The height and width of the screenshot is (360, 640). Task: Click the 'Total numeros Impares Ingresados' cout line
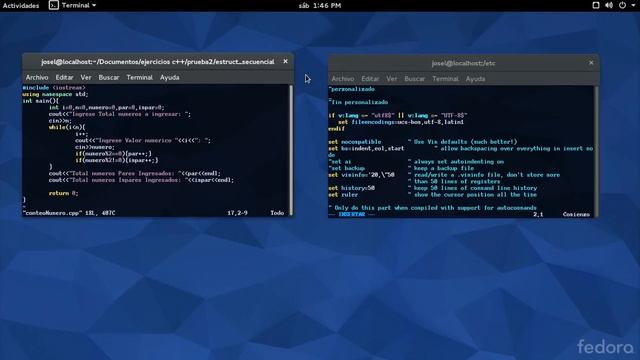point(141,180)
